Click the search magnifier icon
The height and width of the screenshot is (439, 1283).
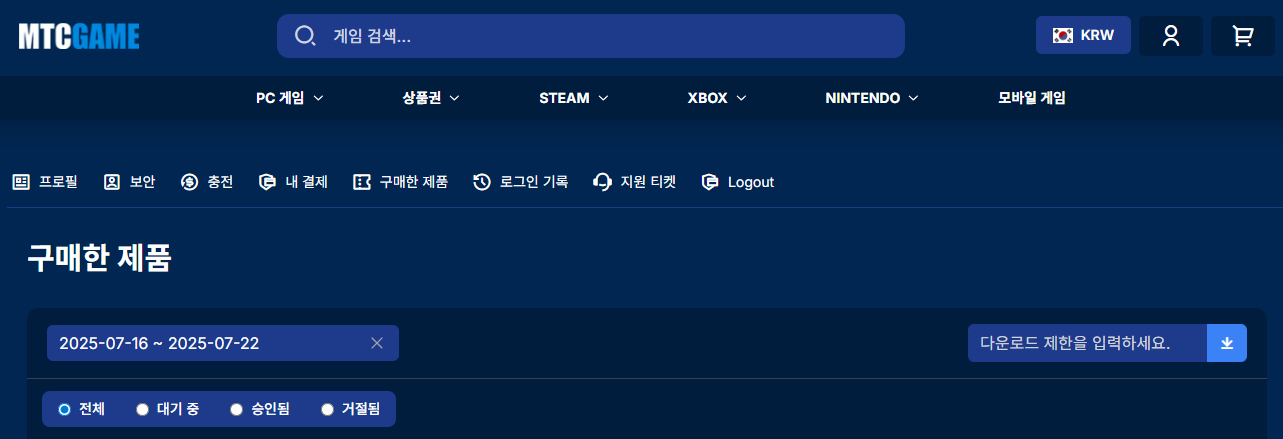pyautogui.click(x=305, y=36)
